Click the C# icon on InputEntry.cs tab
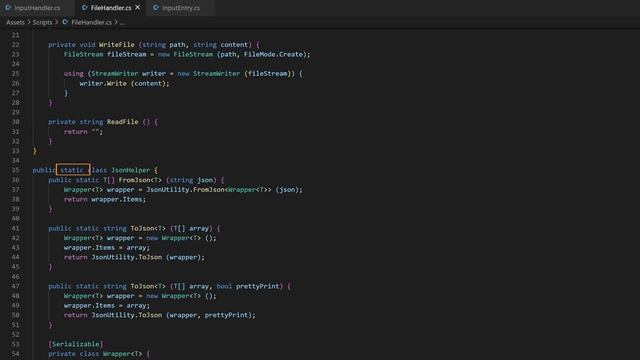Image resolution: width=640 pixels, height=360 pixels. [x=156, y=8]
